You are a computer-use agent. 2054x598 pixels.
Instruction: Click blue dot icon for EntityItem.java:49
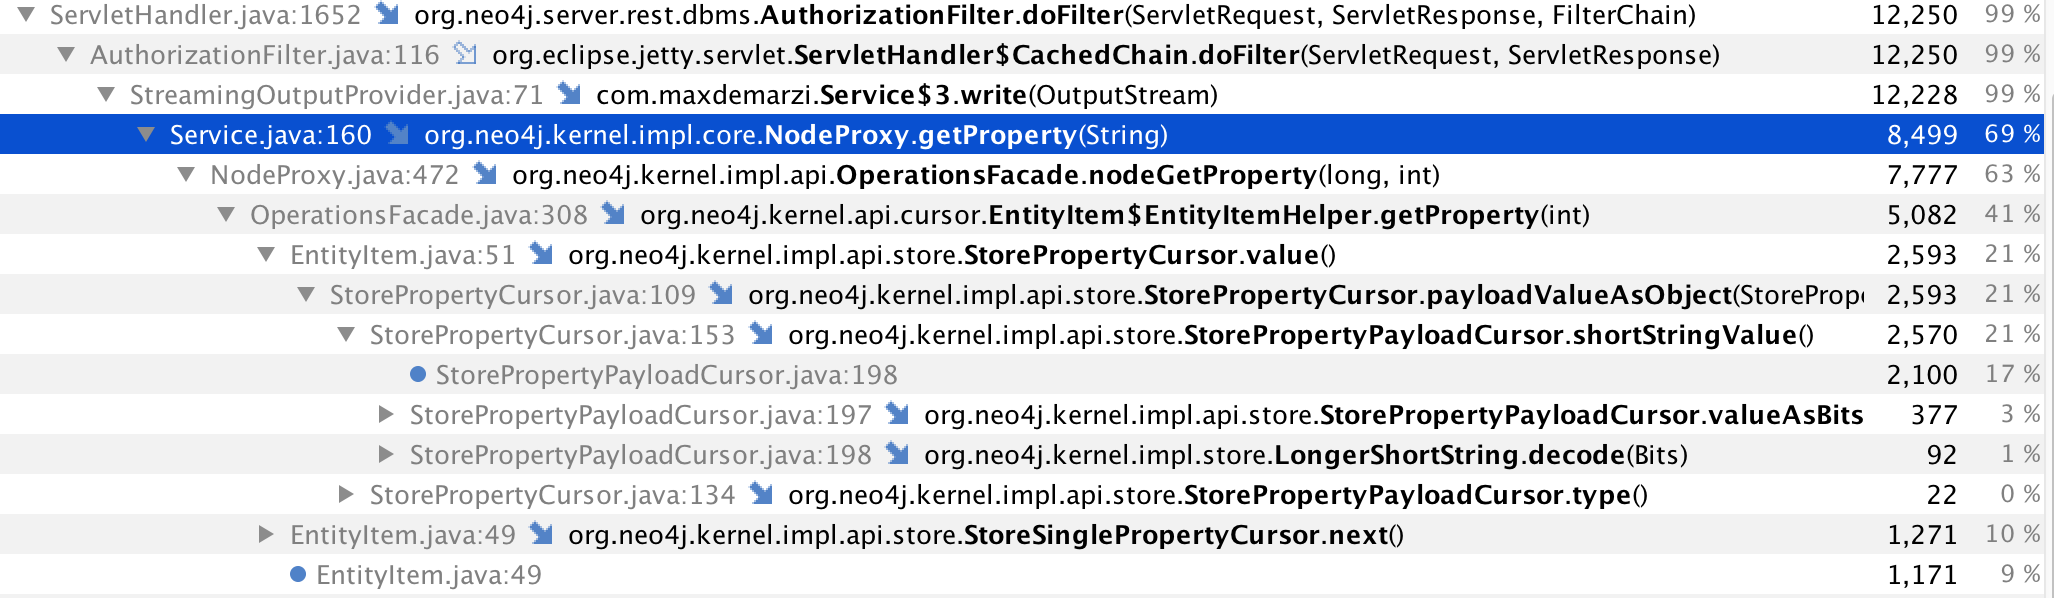click(x=298, y=575)
